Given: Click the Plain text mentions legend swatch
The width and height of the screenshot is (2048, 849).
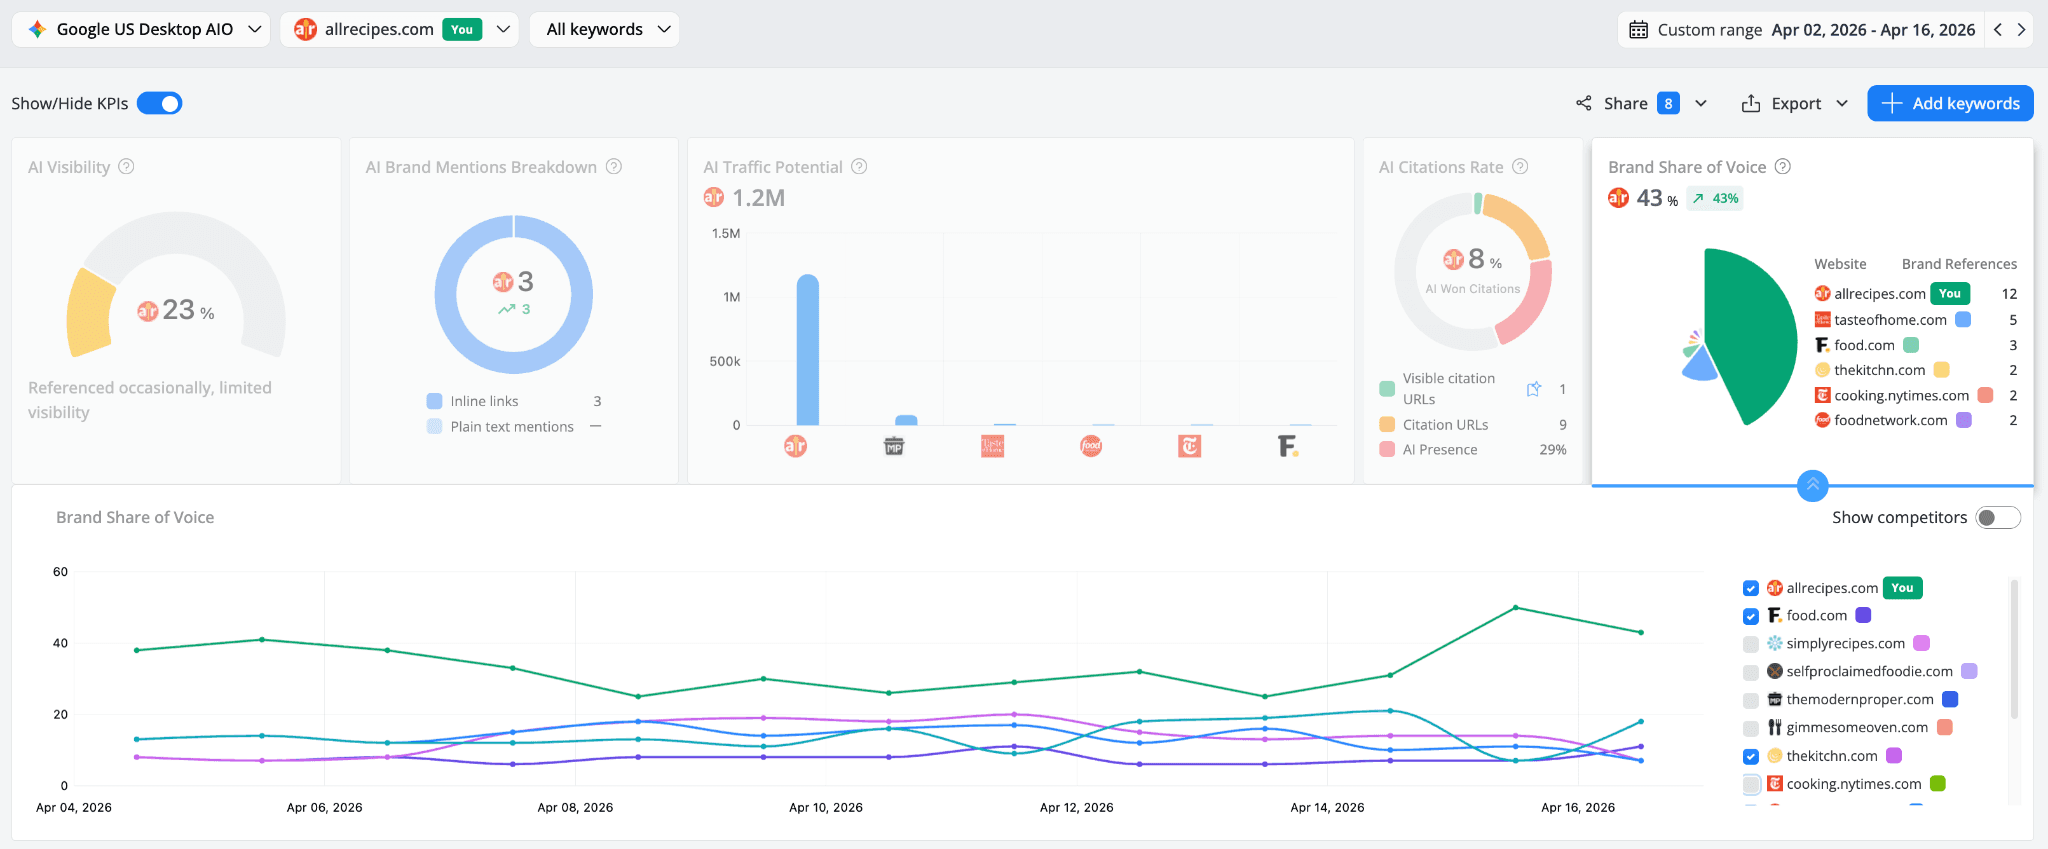Looking at the screenshot, I should (434, 426).
